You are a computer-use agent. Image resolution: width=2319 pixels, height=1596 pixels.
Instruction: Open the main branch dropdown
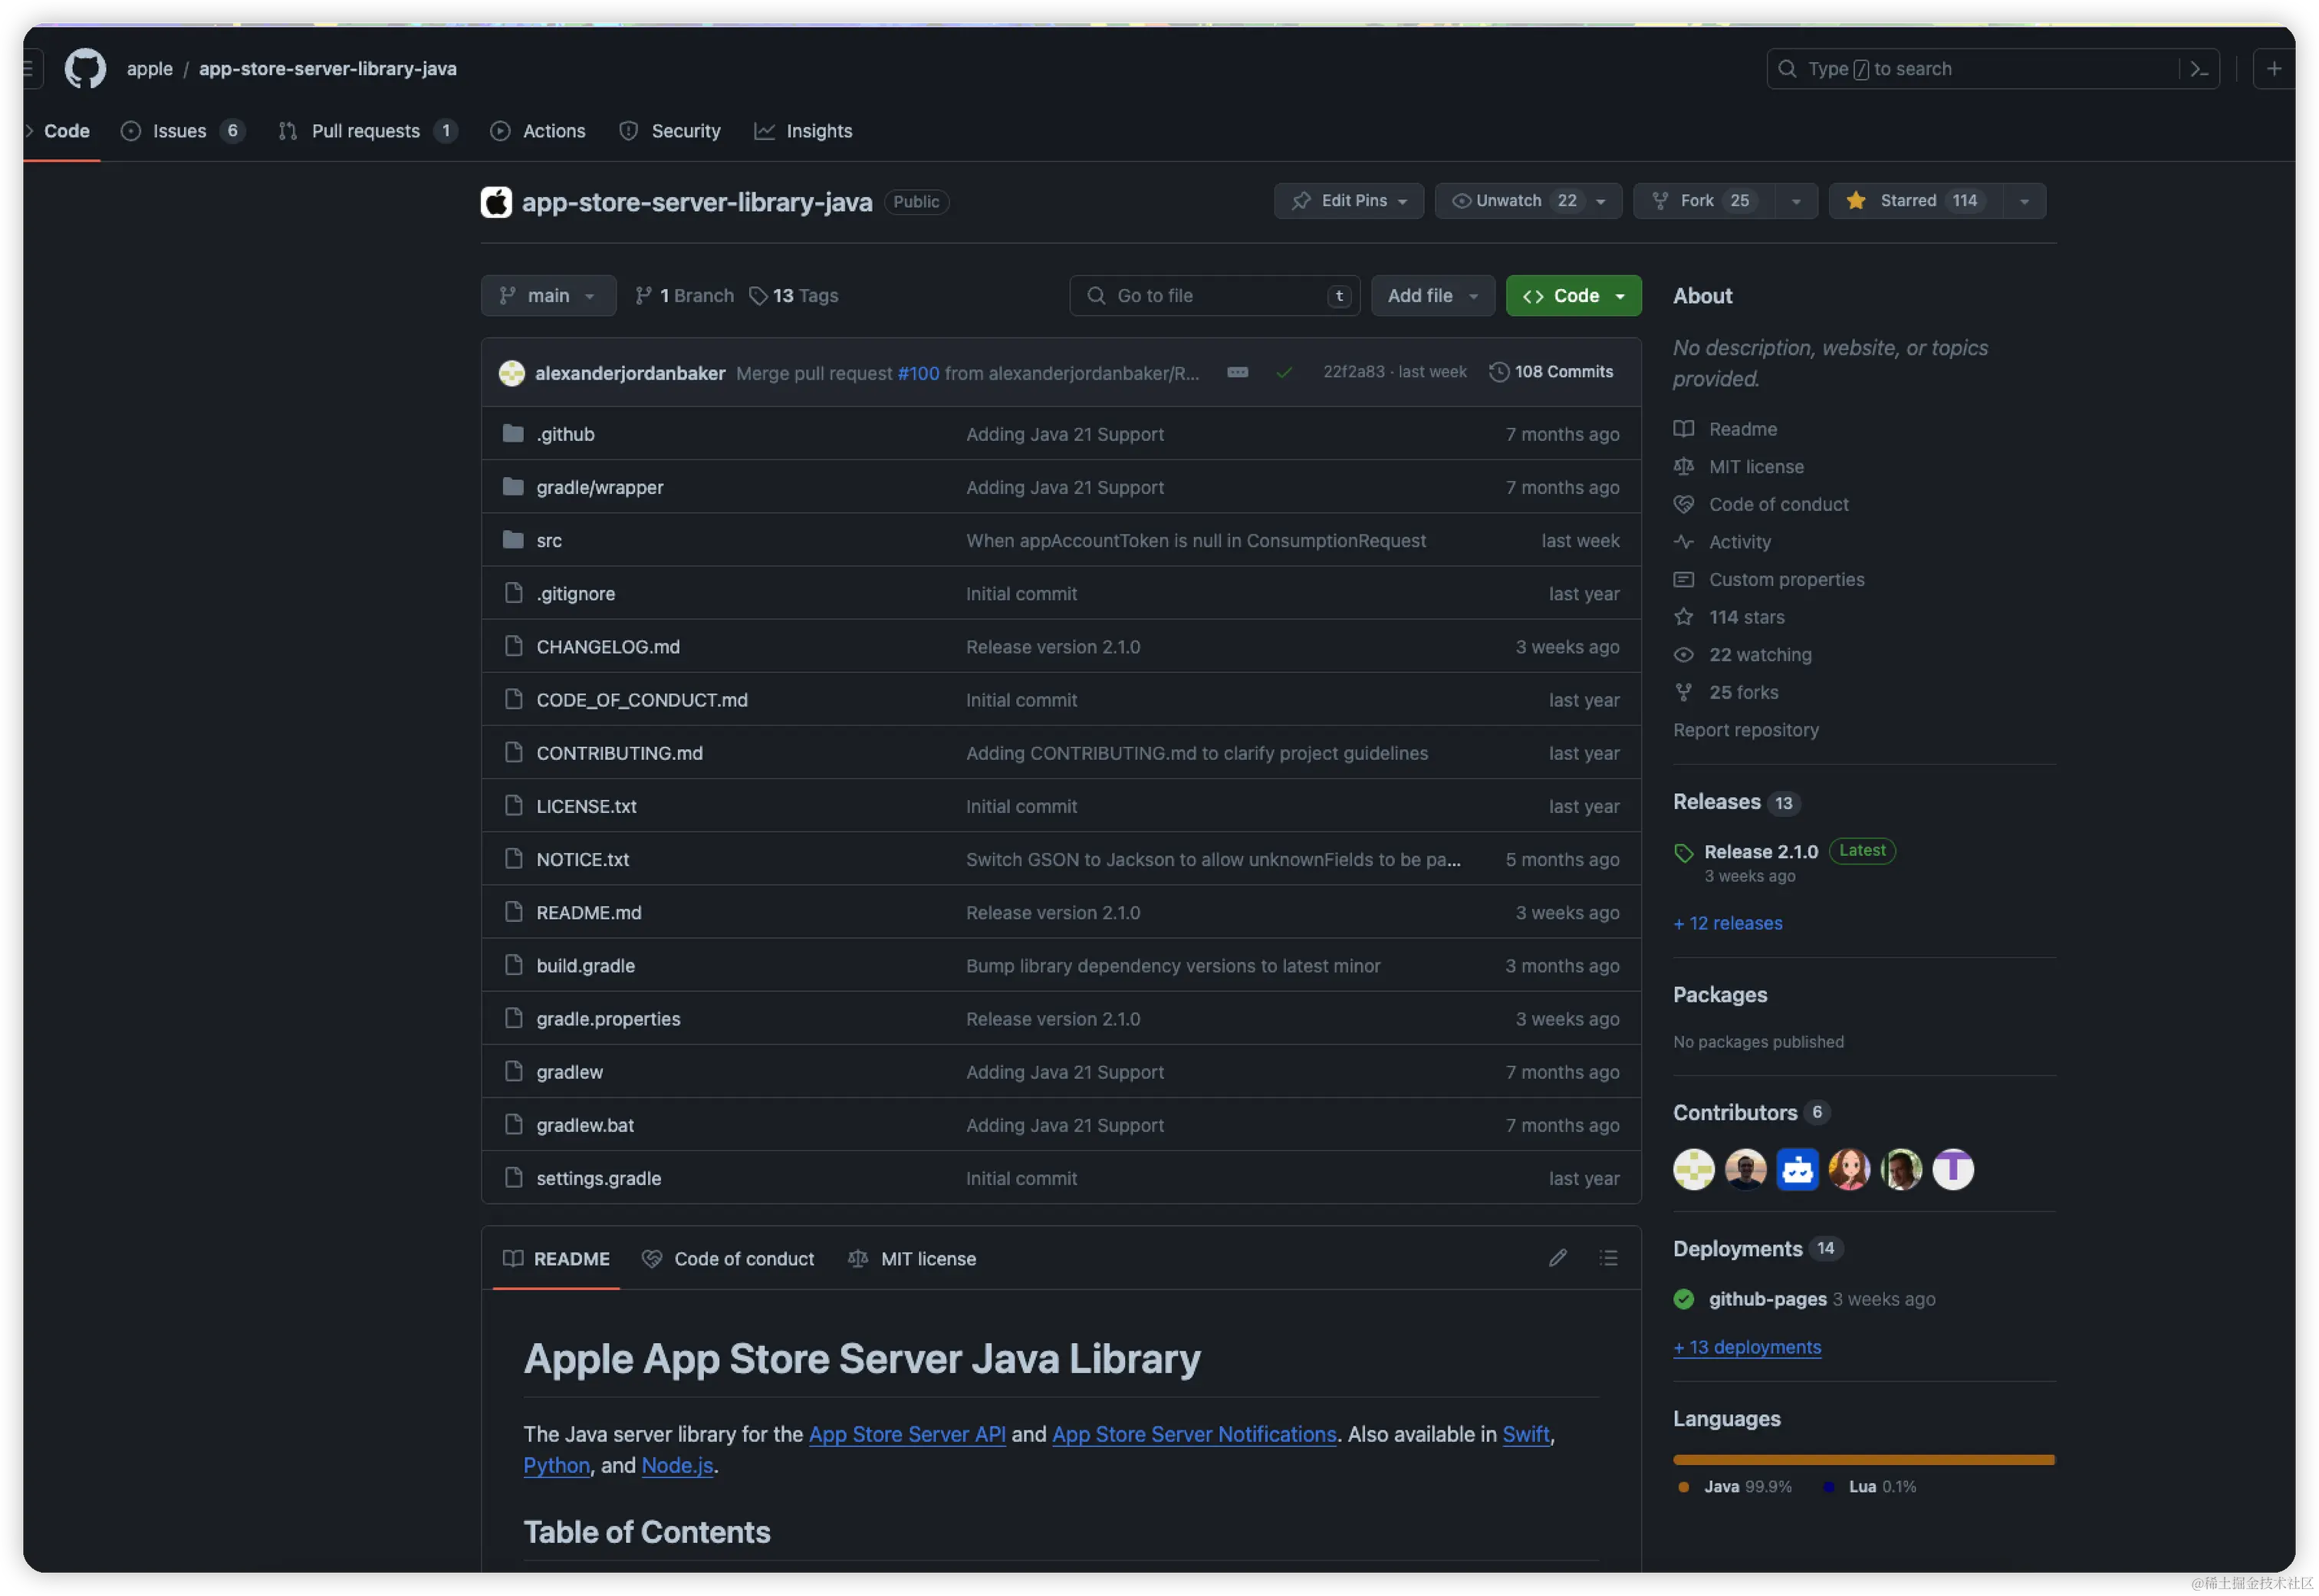pyautogui.click(x=549, y=296)
